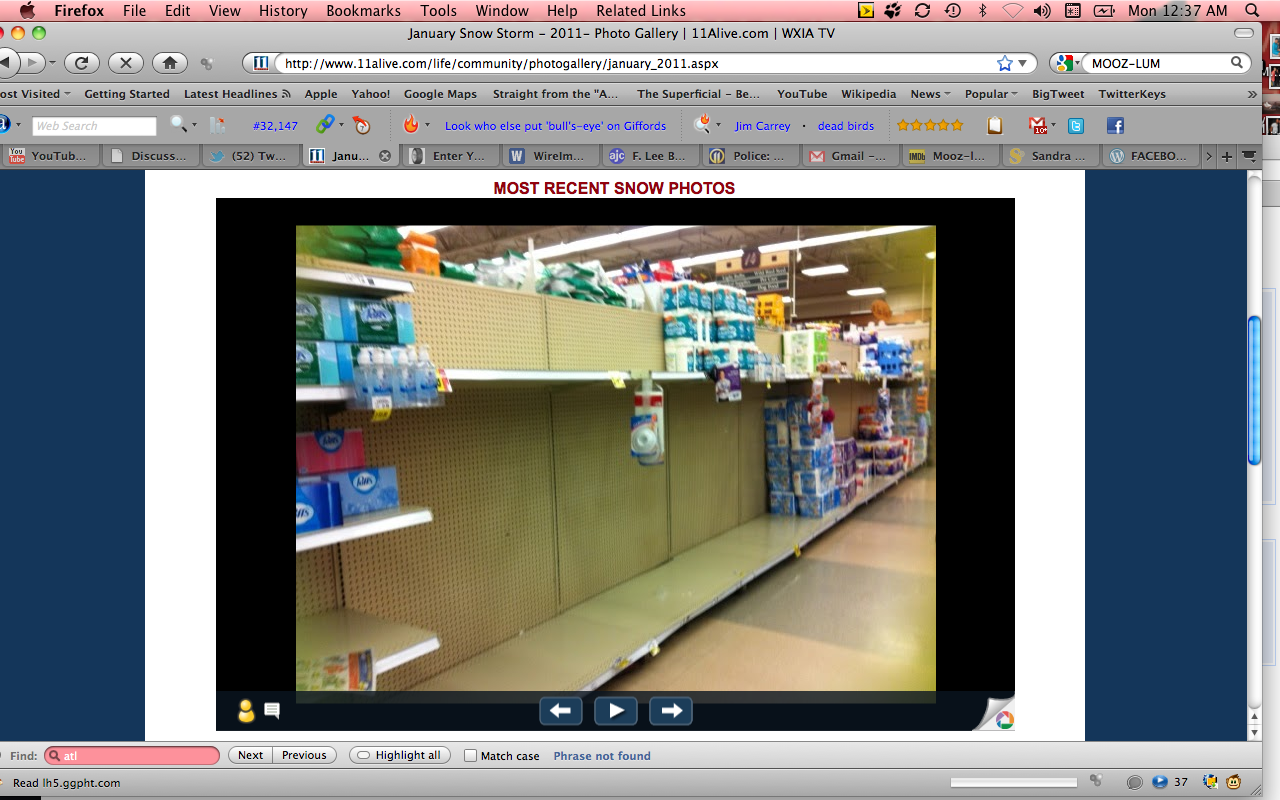Open the Twitter icon in the toolbar

1076,126
